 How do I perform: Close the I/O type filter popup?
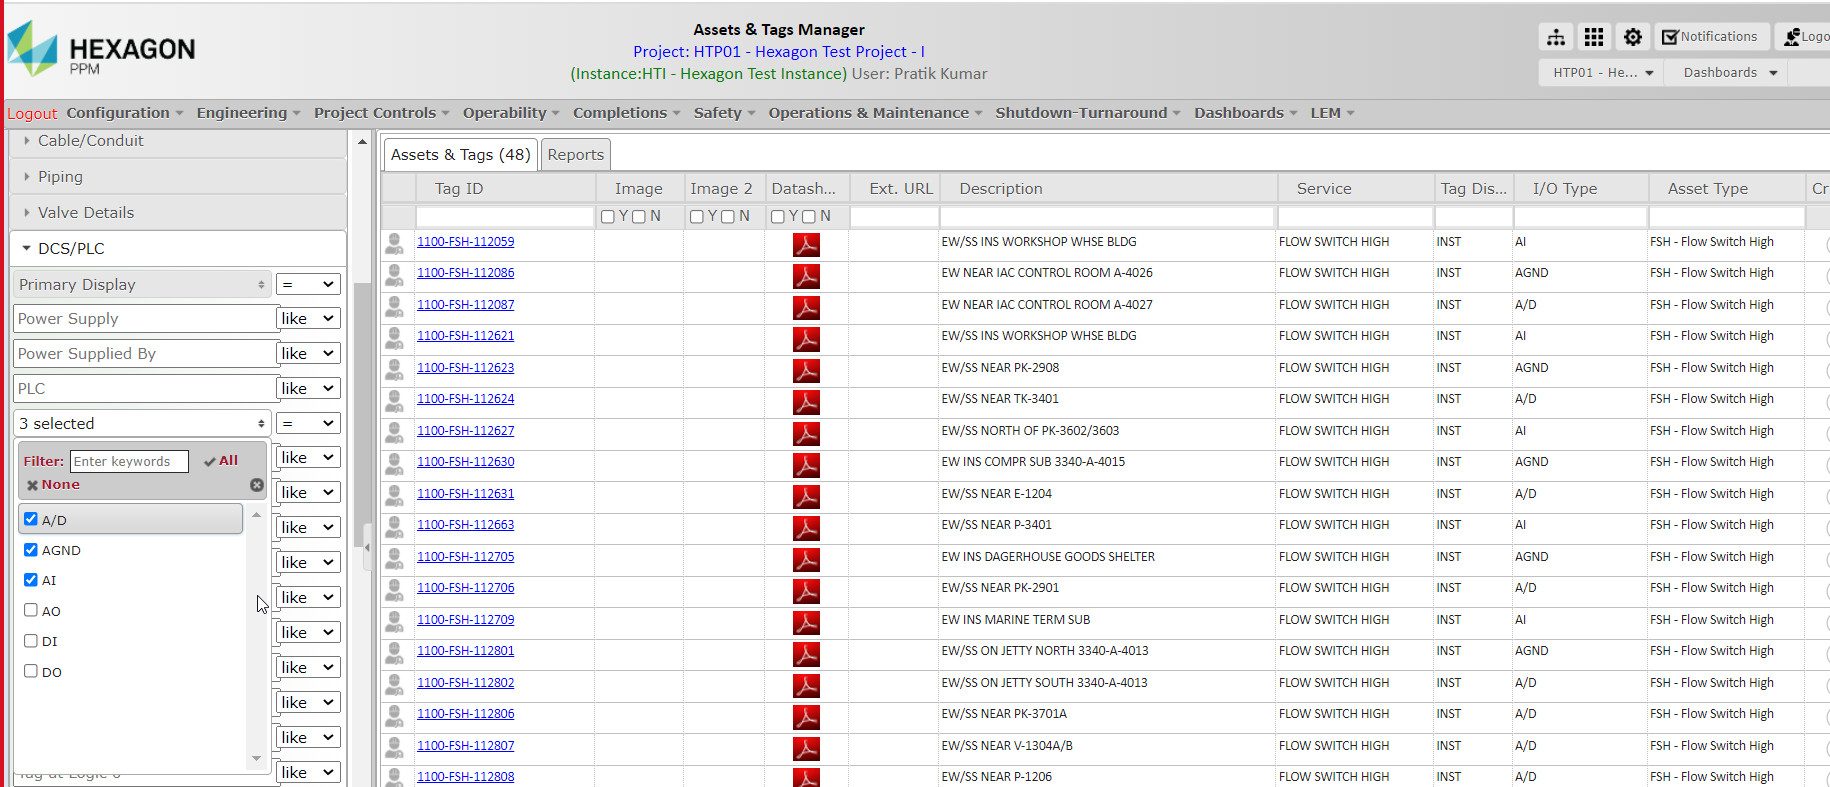pyautogui.click(x=257, y=485)
